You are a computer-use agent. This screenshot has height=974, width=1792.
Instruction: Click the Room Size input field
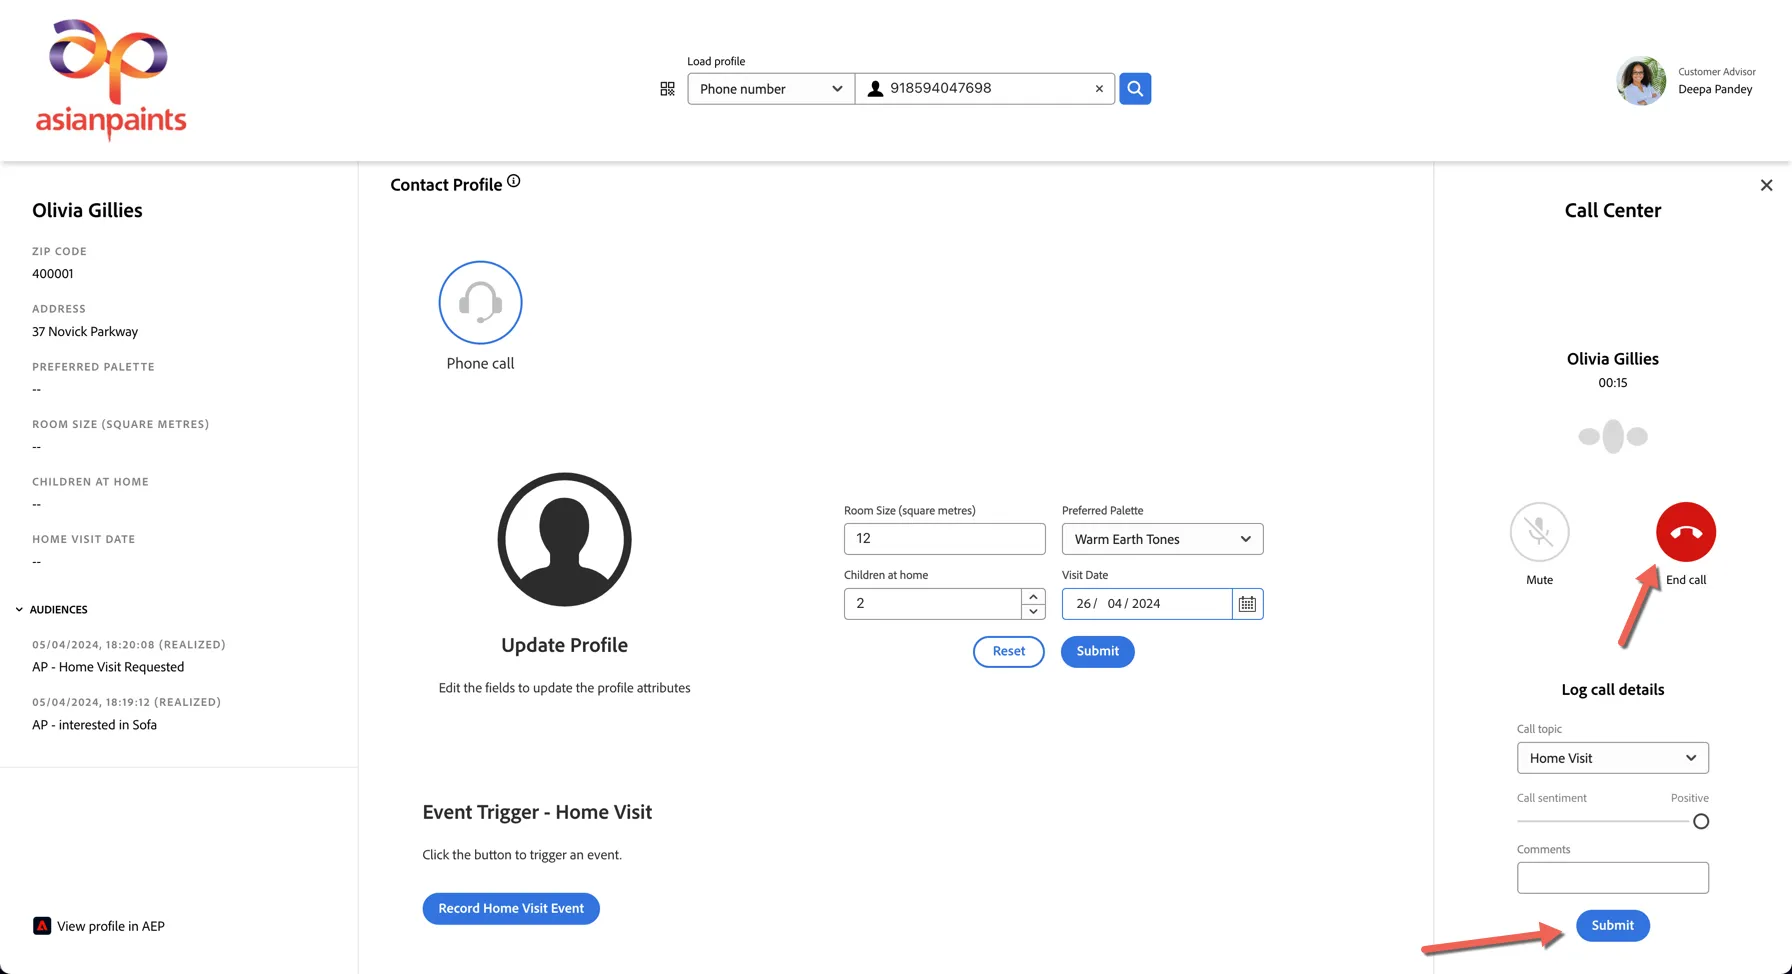(944, 539)
